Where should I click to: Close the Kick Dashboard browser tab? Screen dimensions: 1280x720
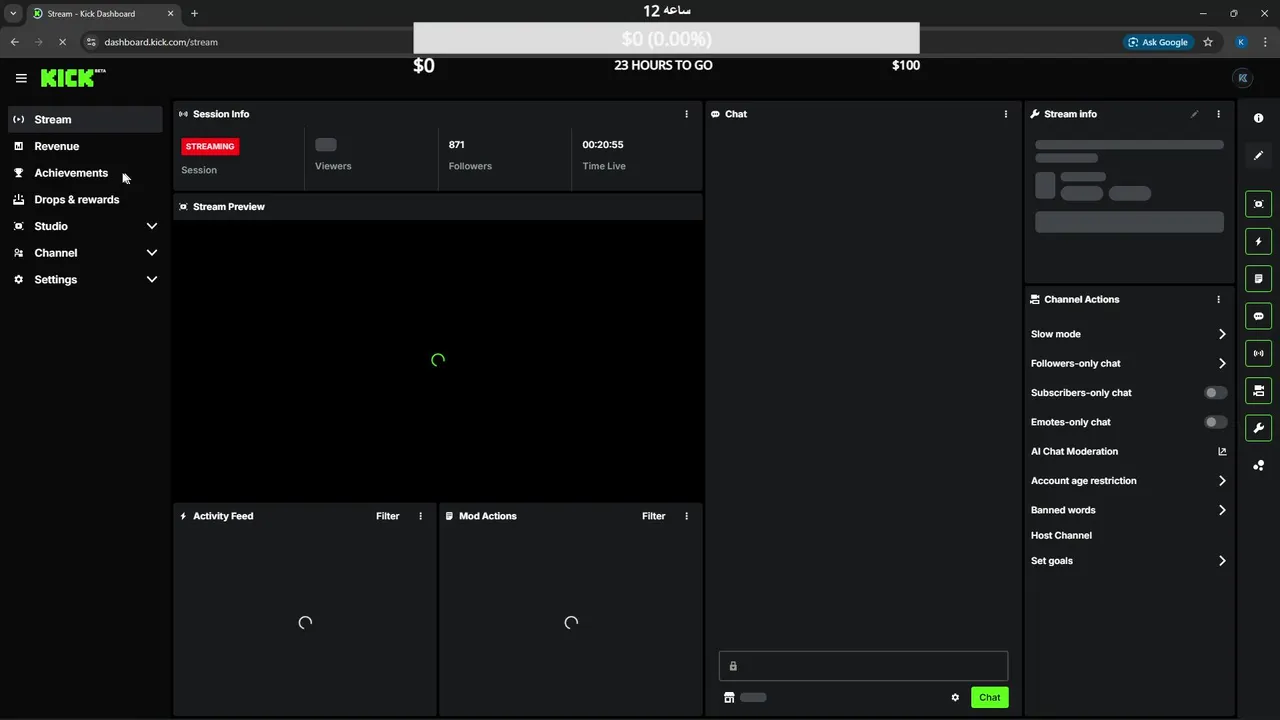coord(170,14)
